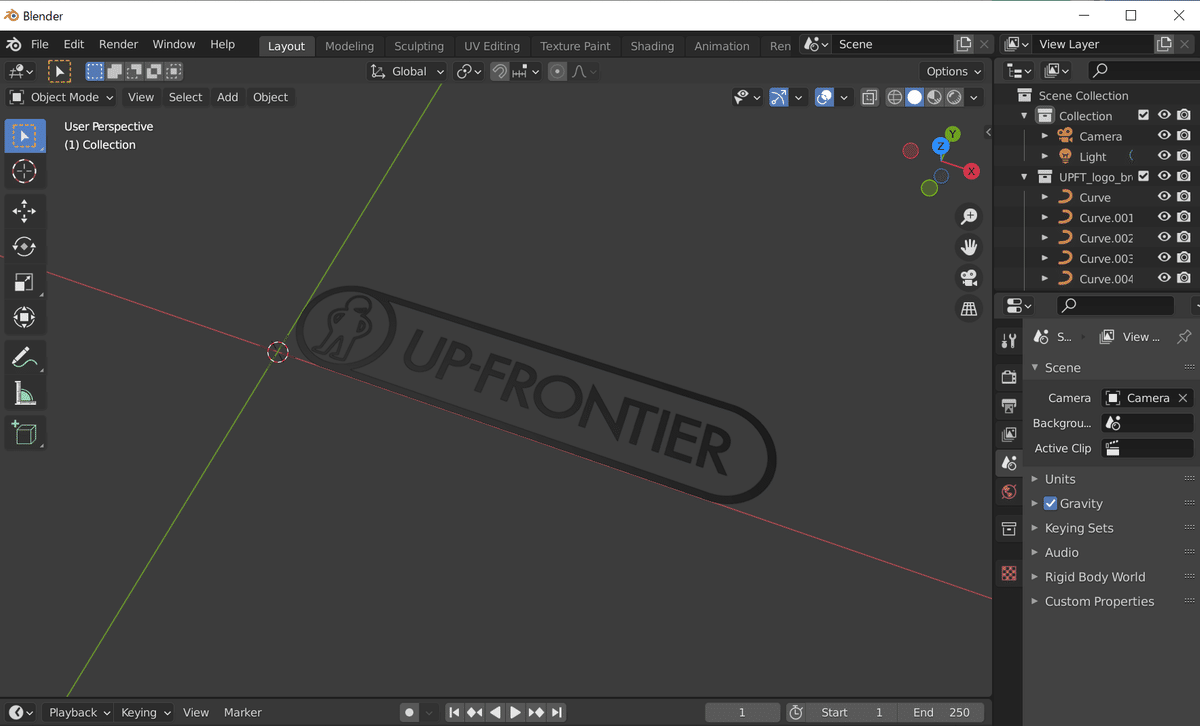The height and width of the screenshot is (726, 1200).
Task: Select the Transform tool
Action: 25,318
